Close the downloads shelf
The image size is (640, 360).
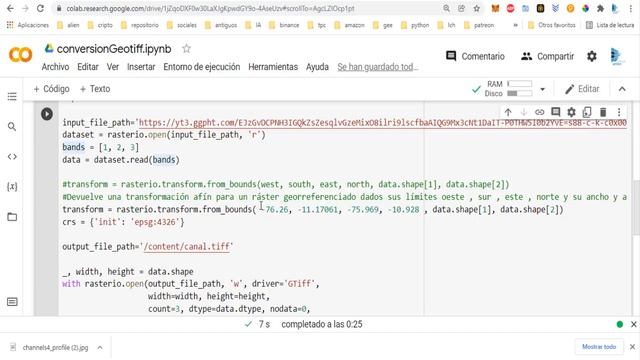click(632, 347)
